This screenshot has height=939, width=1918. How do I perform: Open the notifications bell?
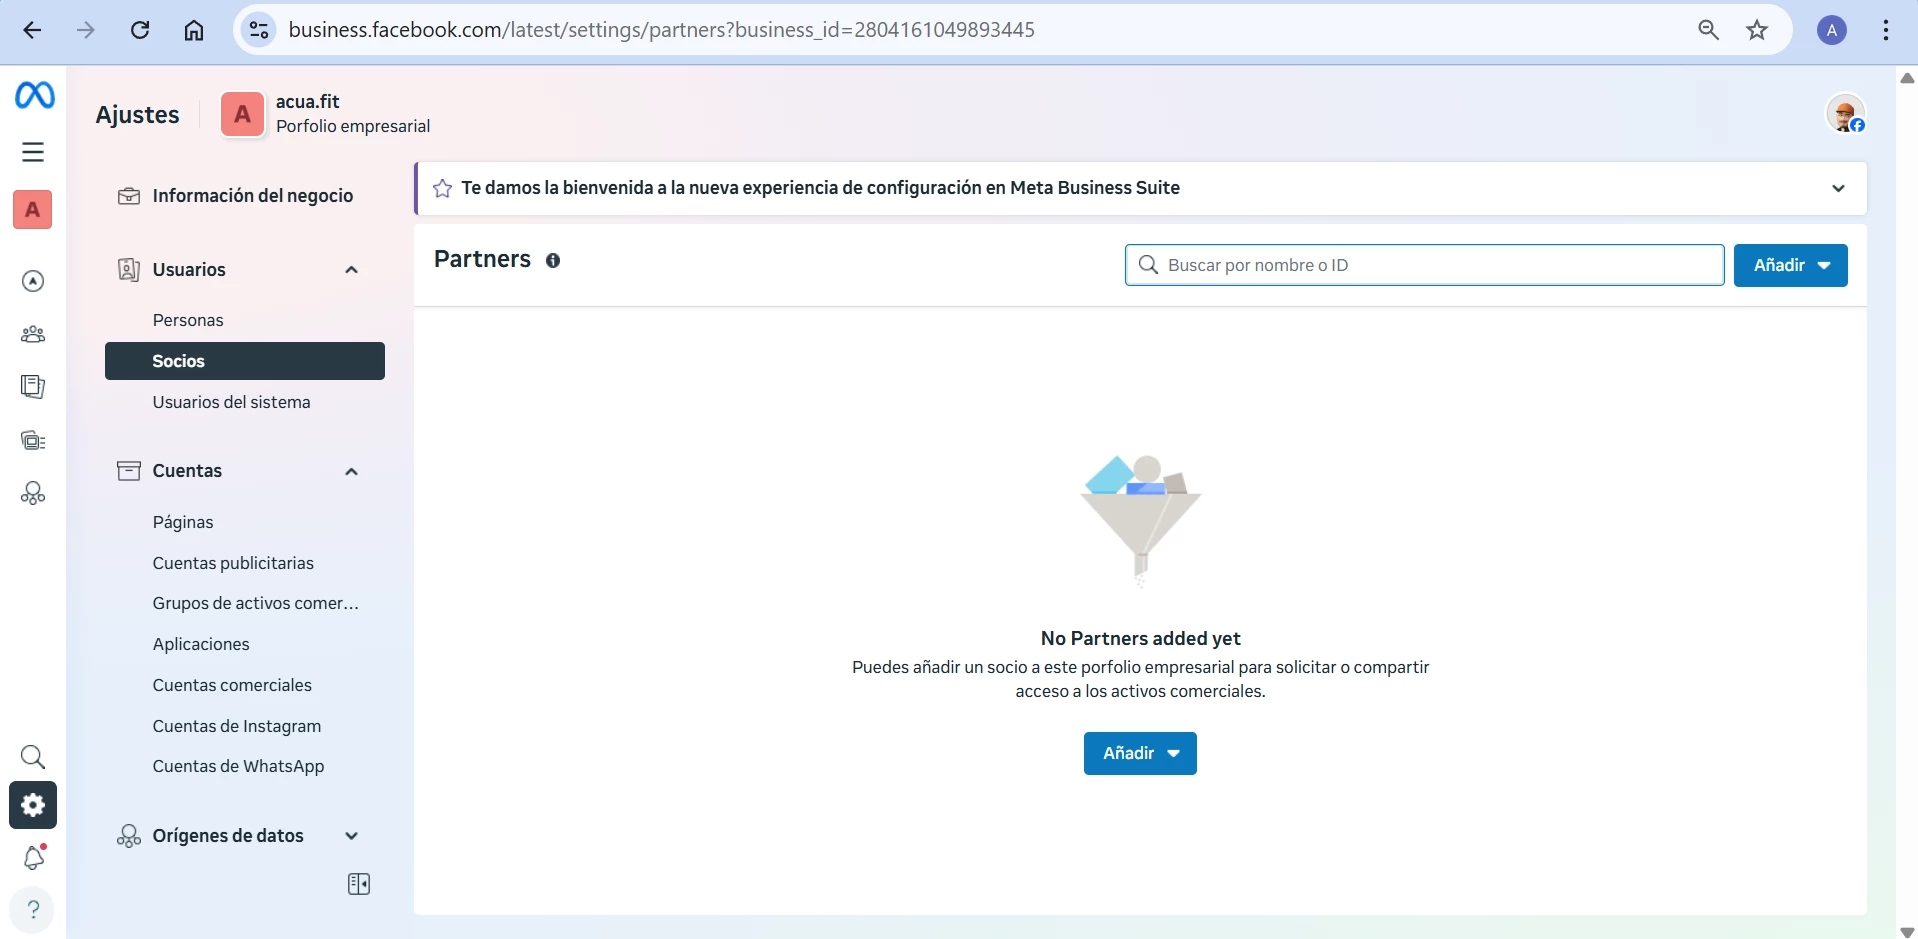(x=34, y=857)
